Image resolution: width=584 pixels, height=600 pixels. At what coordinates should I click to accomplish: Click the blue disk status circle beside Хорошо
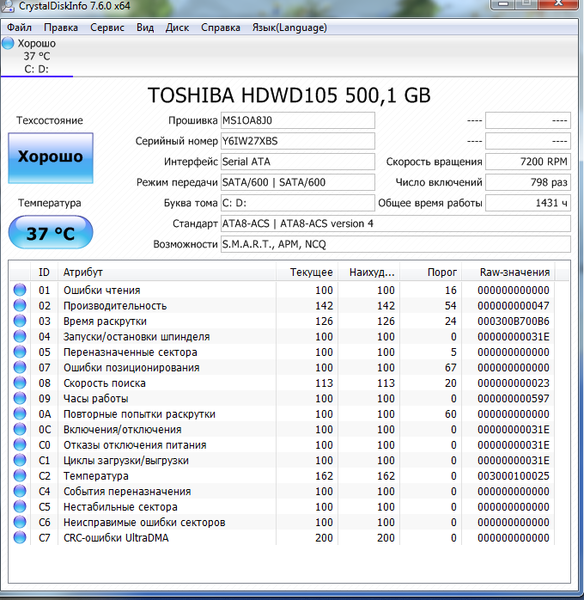[8, 43]
